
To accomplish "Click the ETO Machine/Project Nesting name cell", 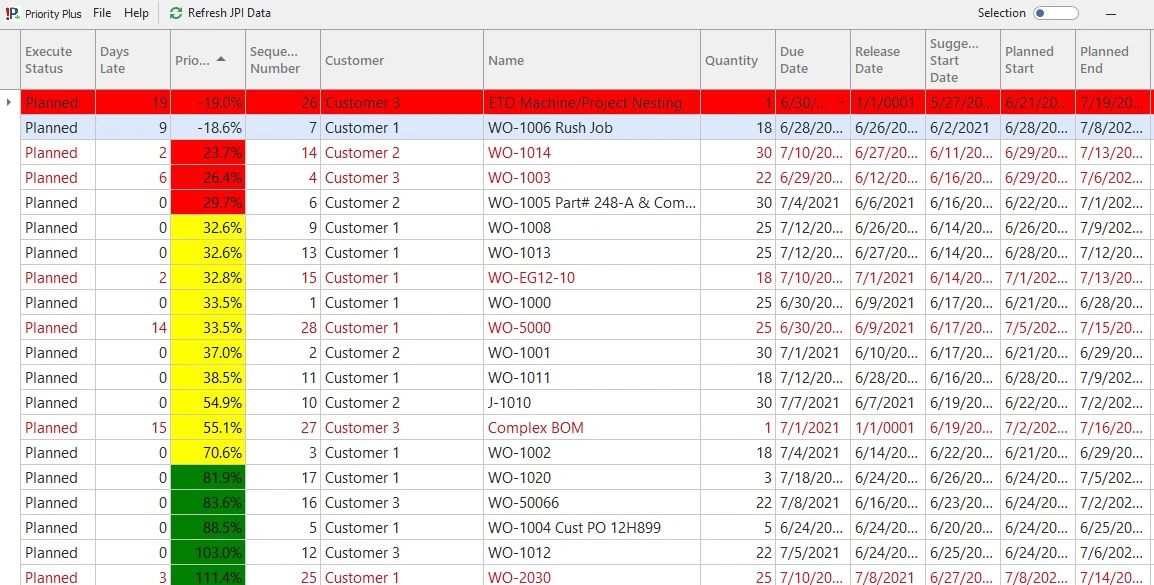I will point(585,103).
